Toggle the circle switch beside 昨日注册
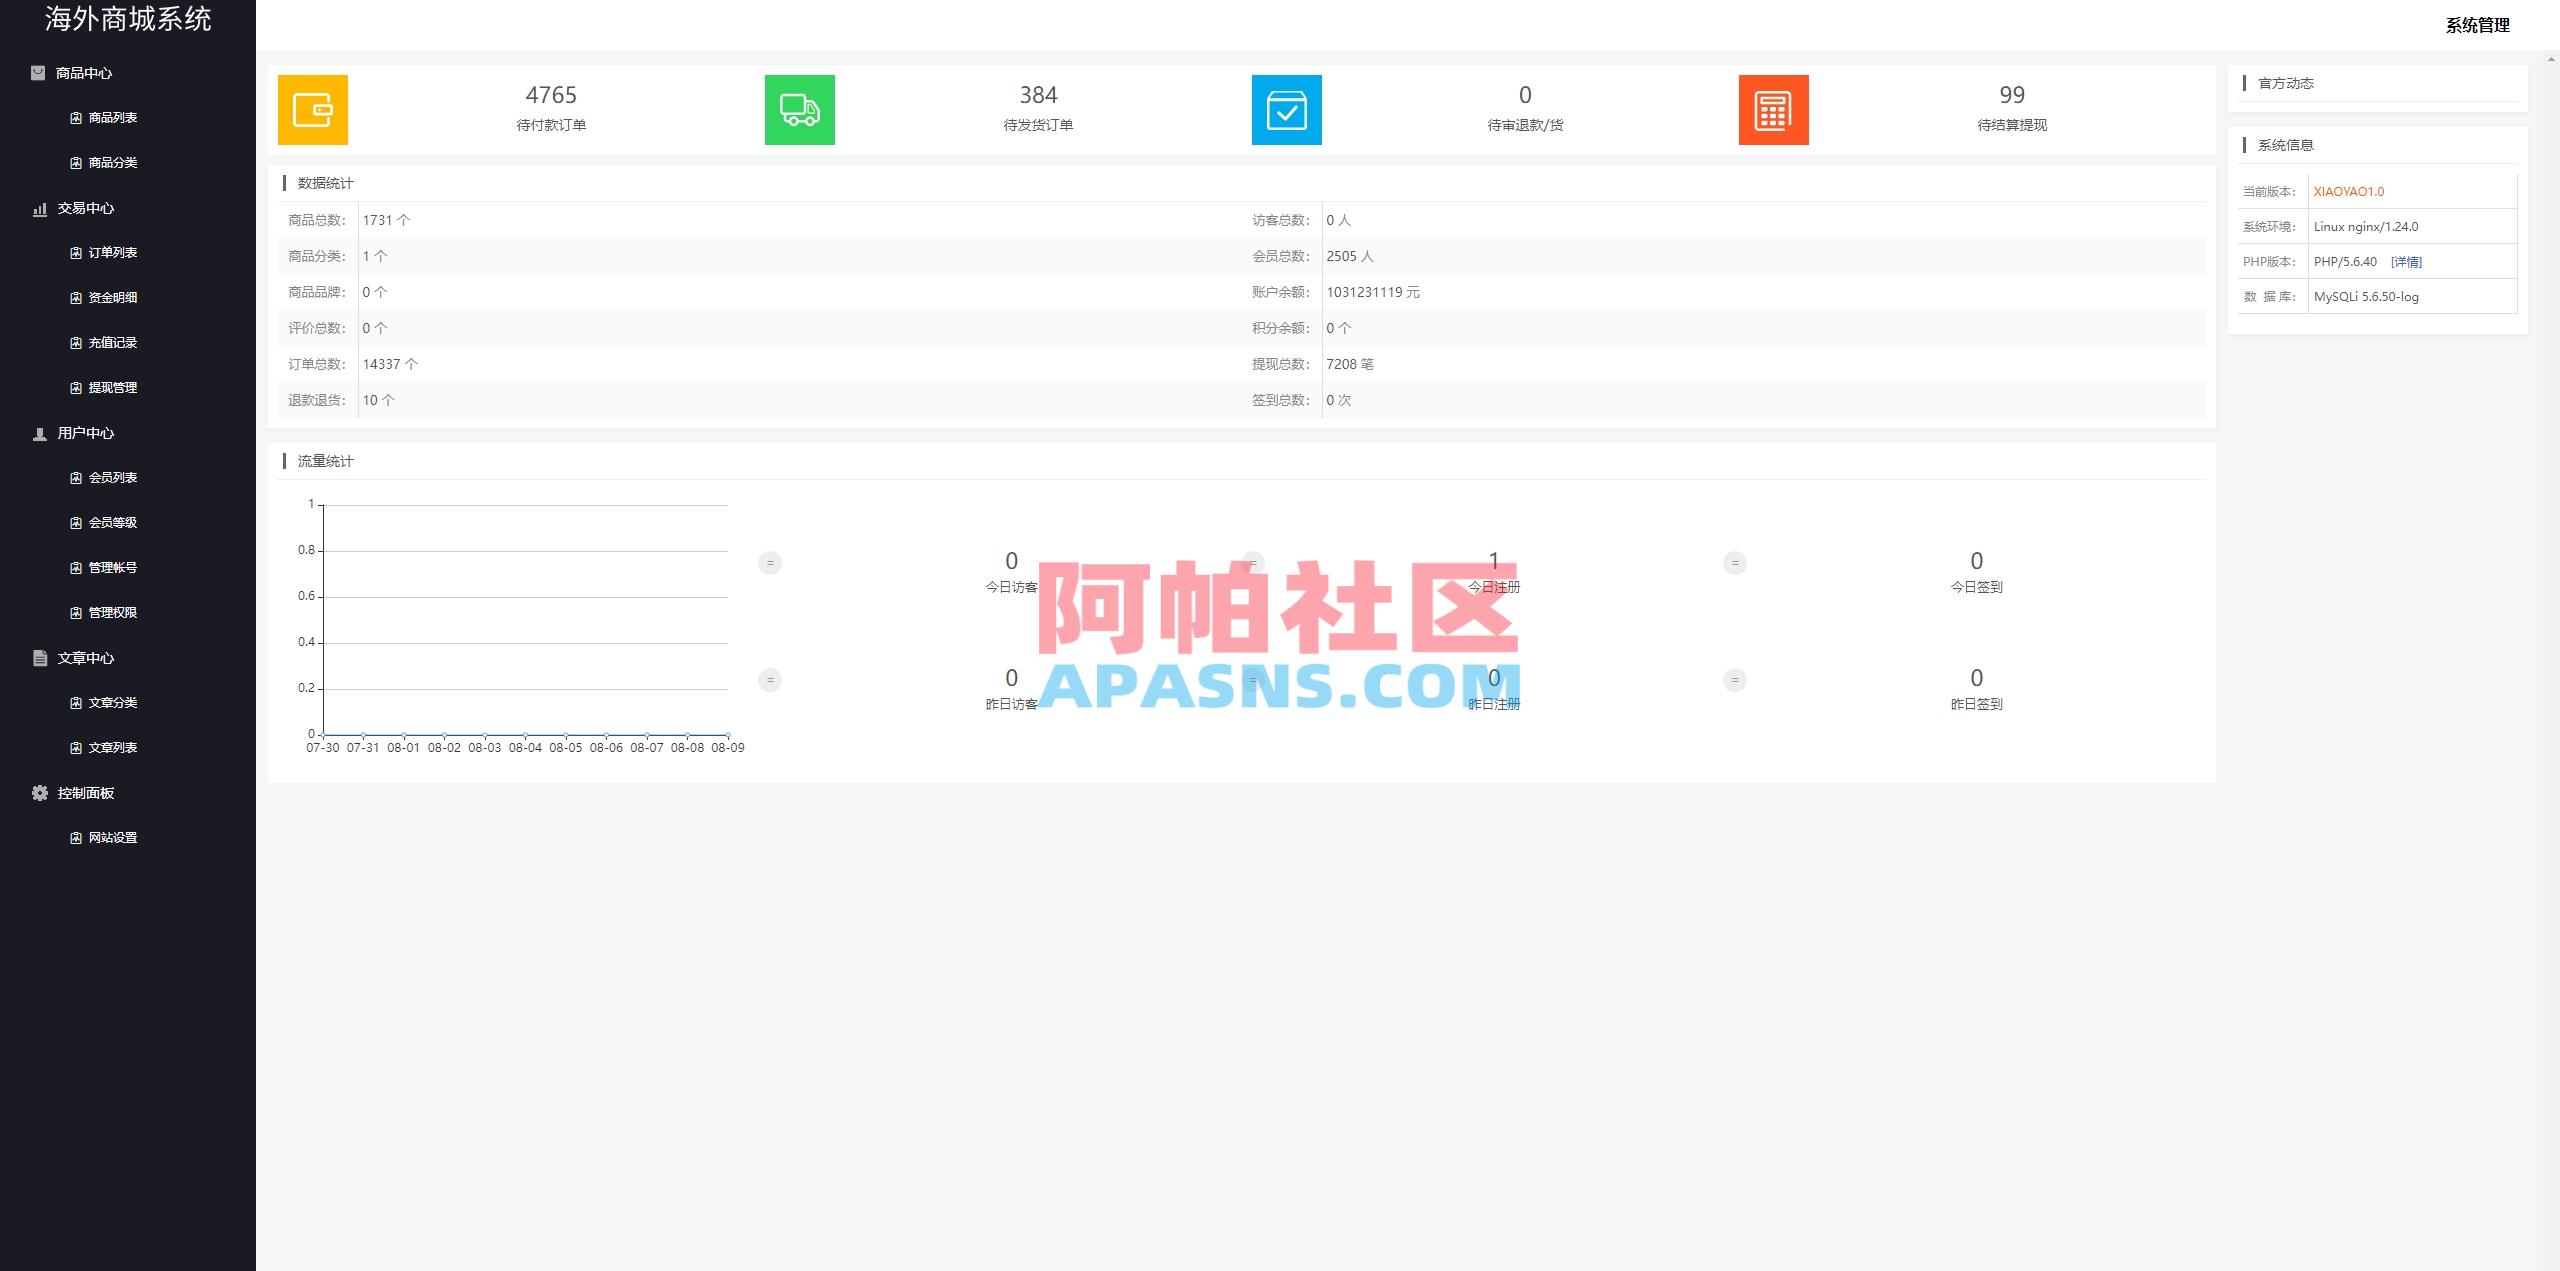The image size is (2560, 1271). click(x=1252, y=680)
